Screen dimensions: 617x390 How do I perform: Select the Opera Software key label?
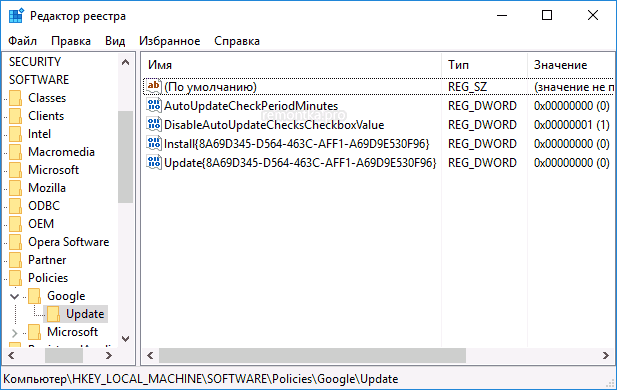pyautogui.click(x=68, y=242)
